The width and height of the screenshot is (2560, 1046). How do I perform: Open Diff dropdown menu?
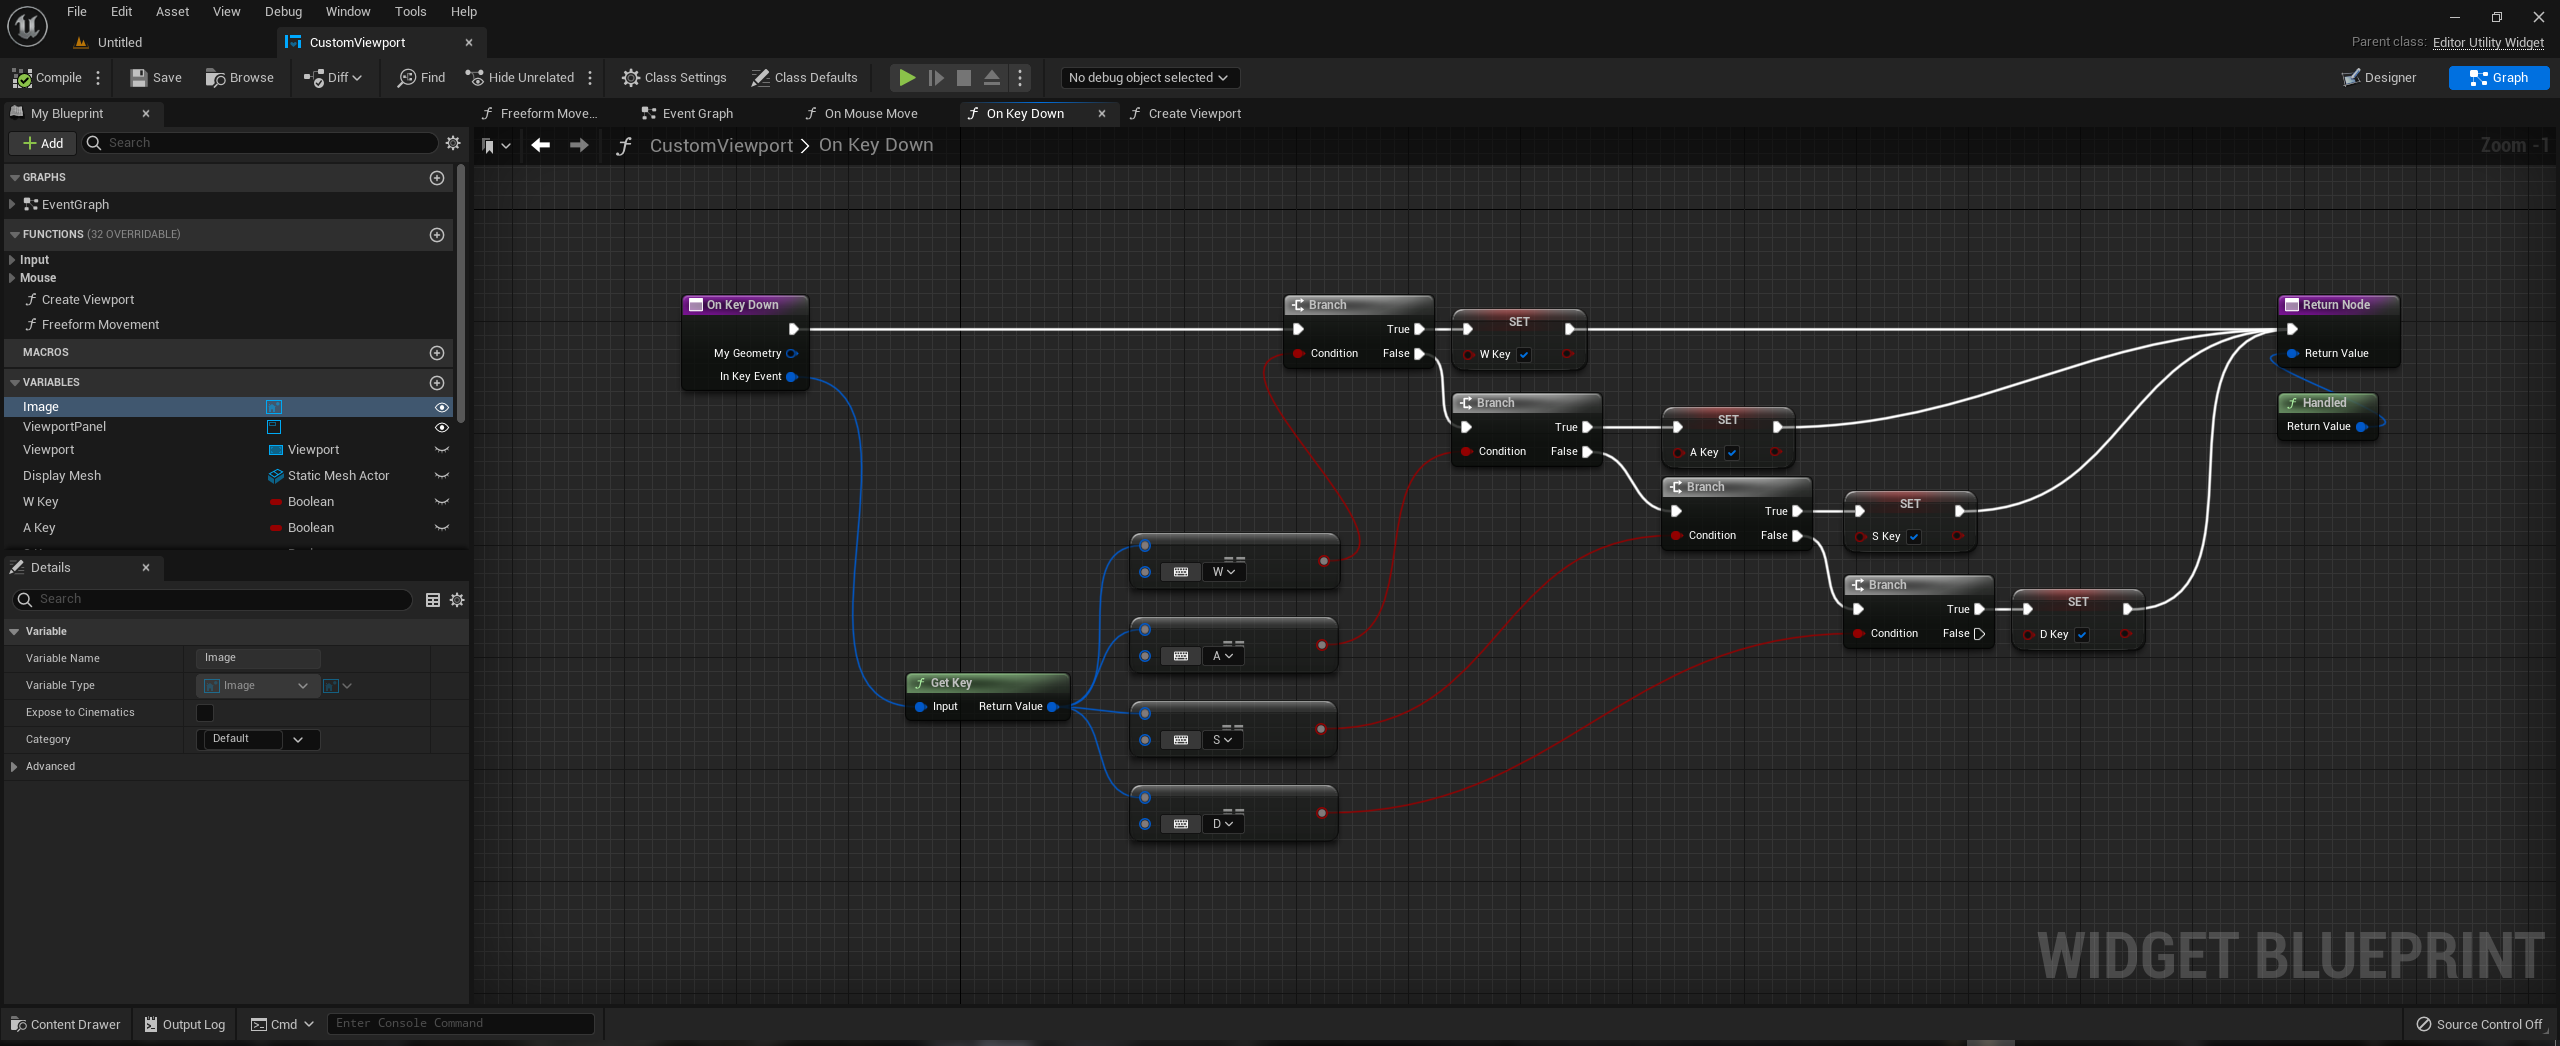coord(335,78)
